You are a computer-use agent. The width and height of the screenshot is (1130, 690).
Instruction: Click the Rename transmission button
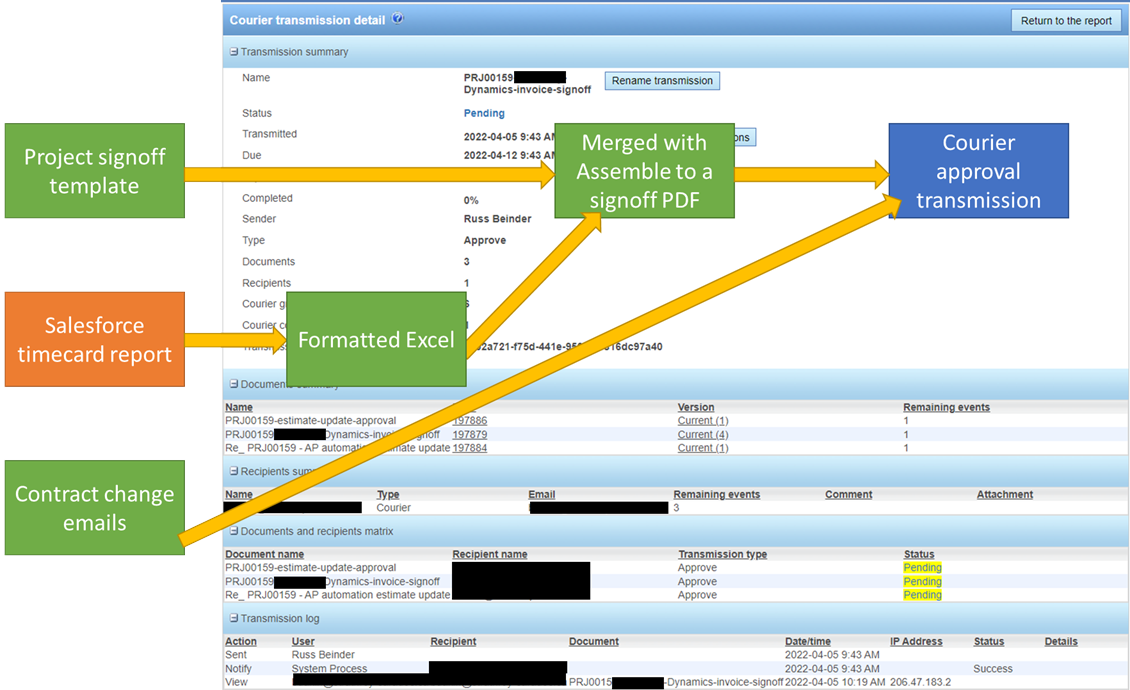662,81
